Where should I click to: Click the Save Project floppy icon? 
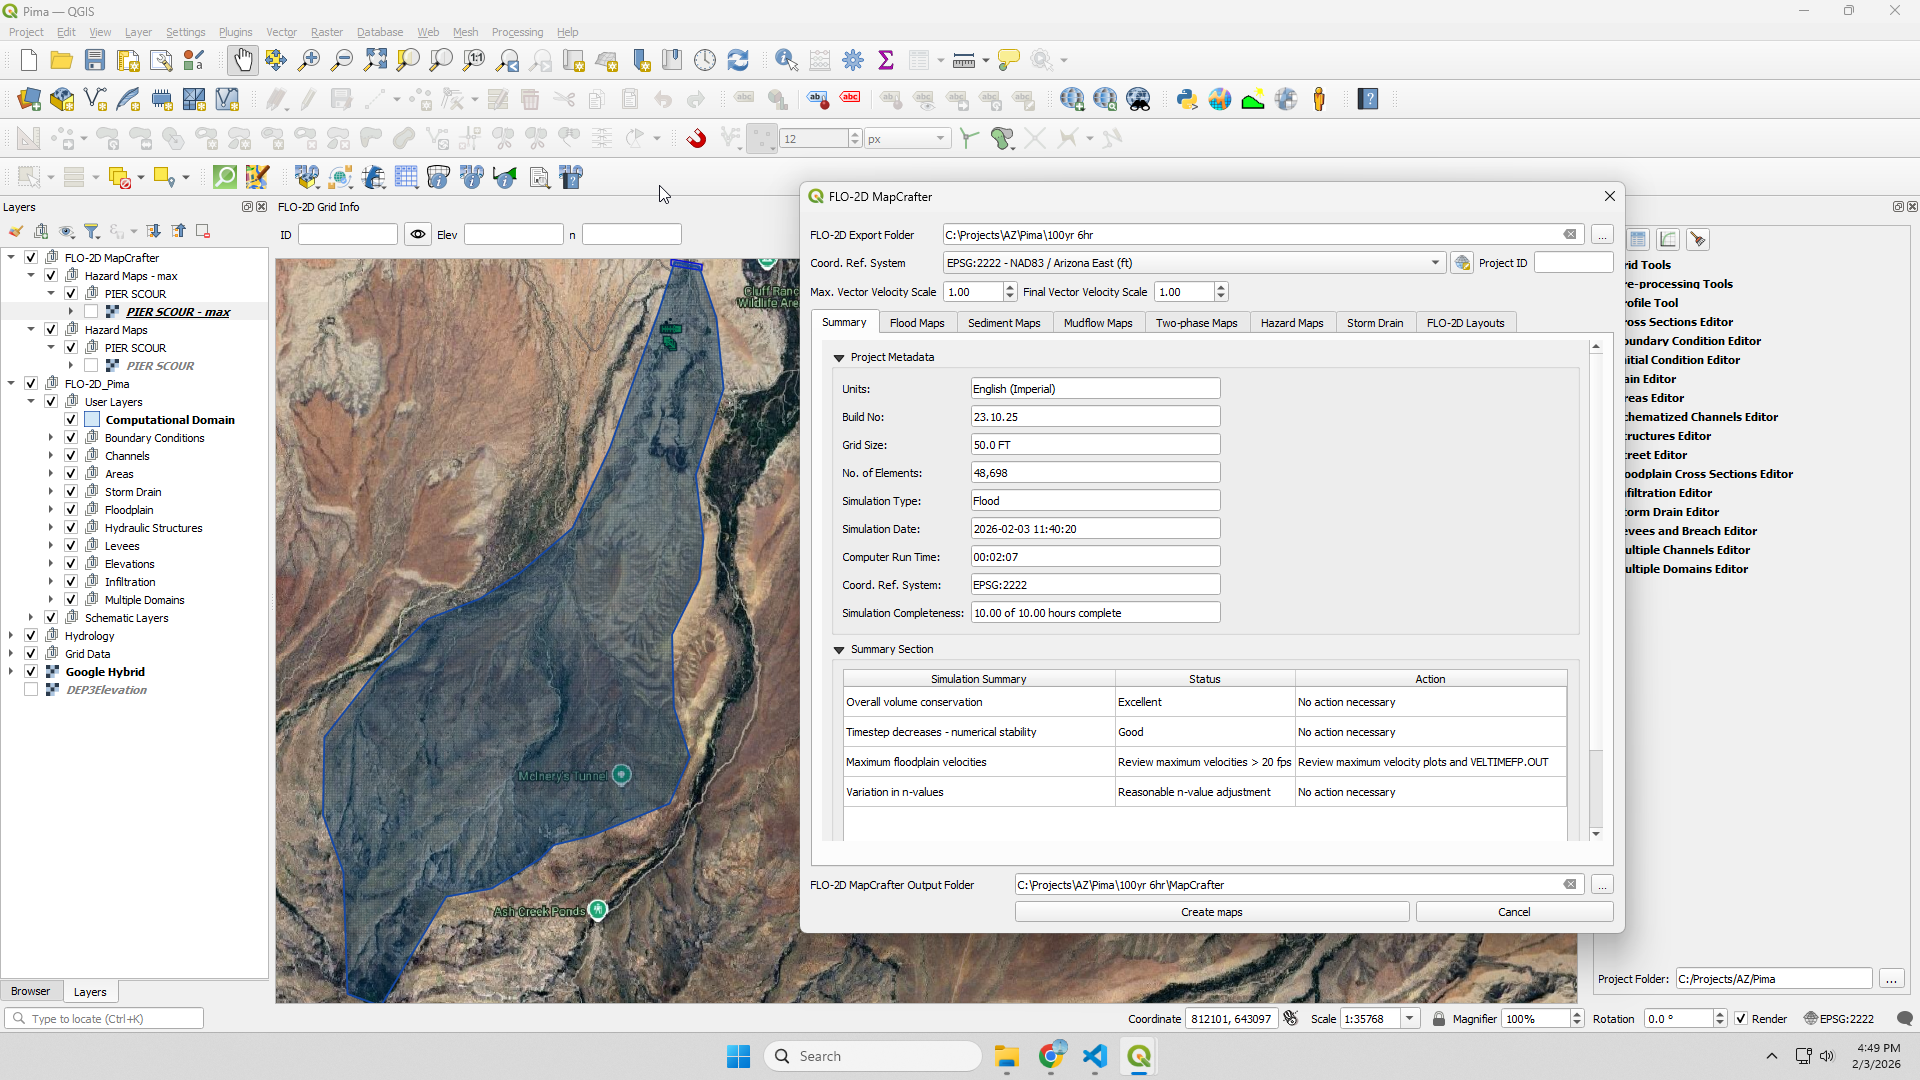tap(95, 60)
